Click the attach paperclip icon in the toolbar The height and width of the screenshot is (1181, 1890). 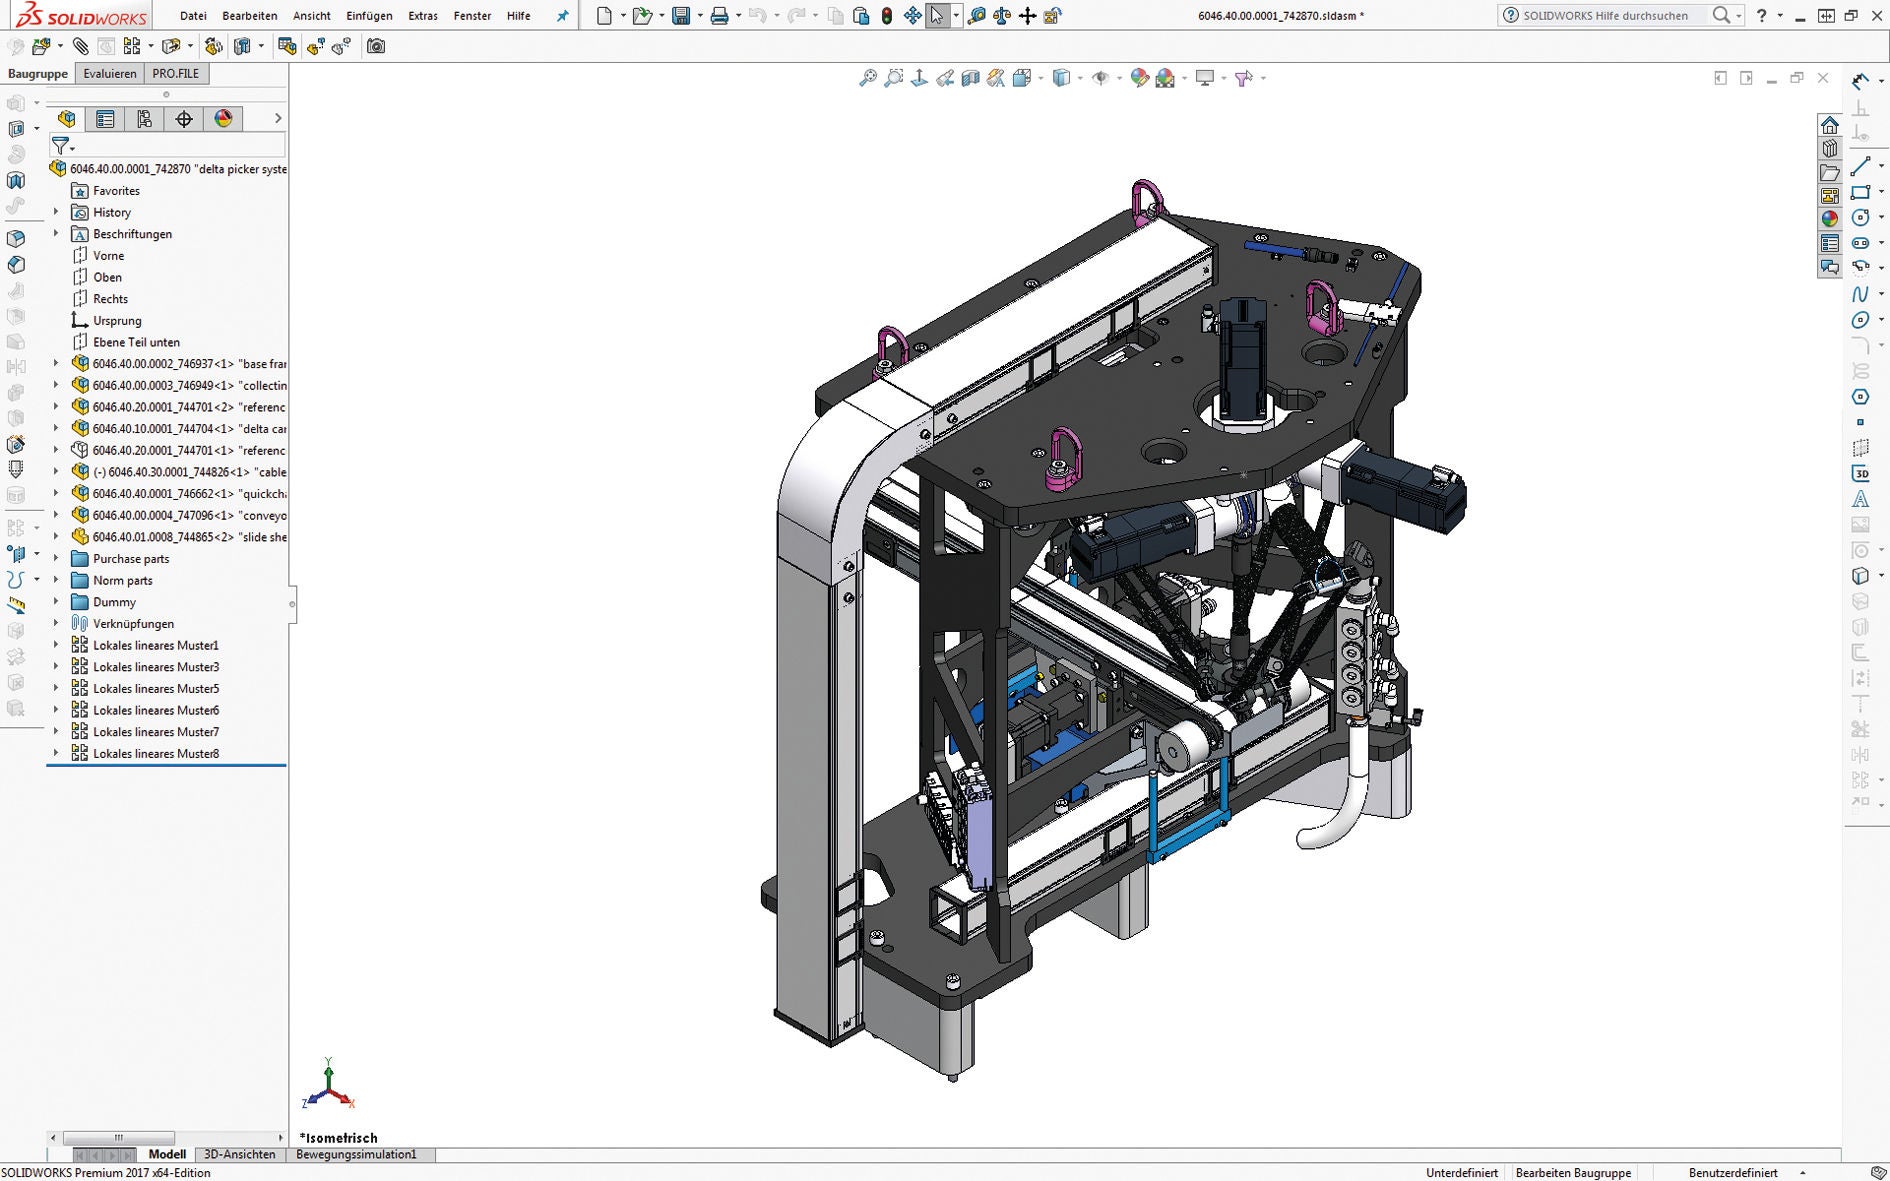(x=79, y=46)
